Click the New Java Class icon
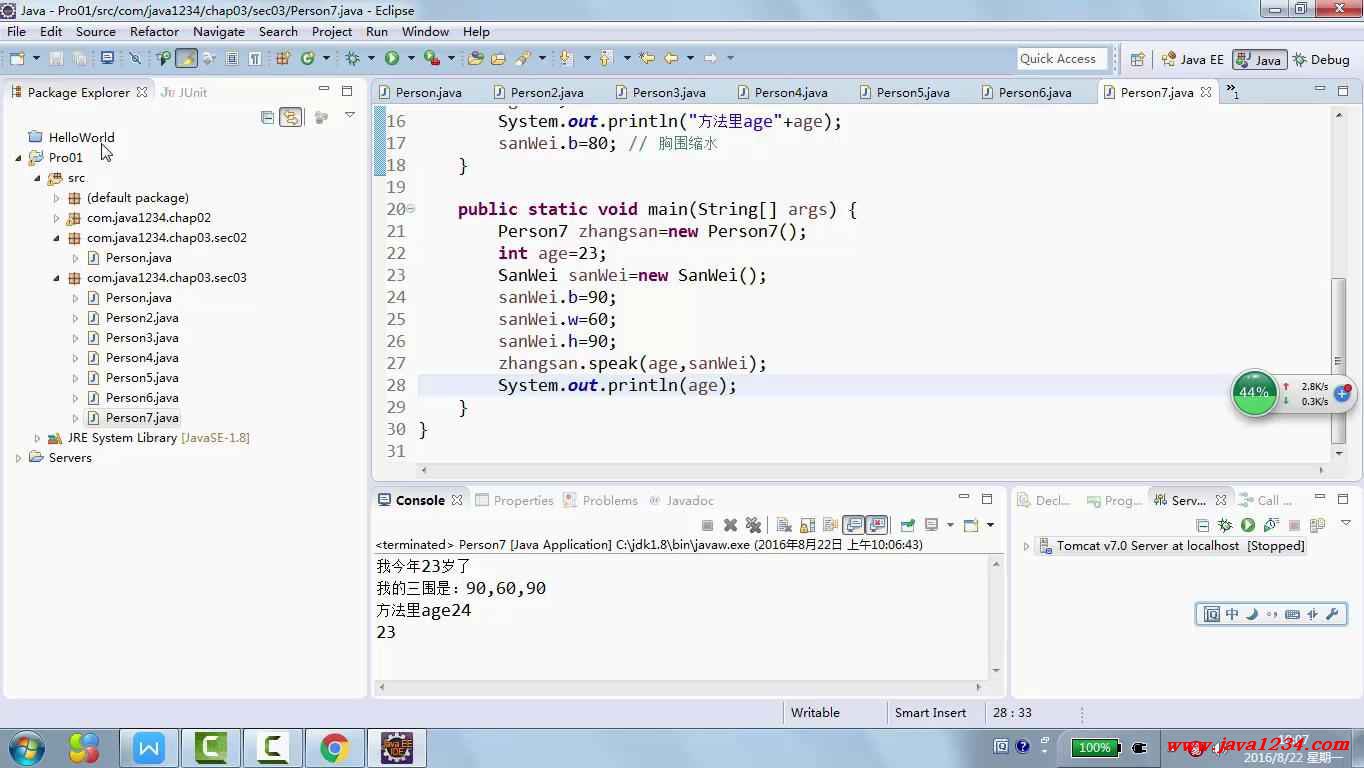This screenshot has height=768, width=1364. point(308,58)
